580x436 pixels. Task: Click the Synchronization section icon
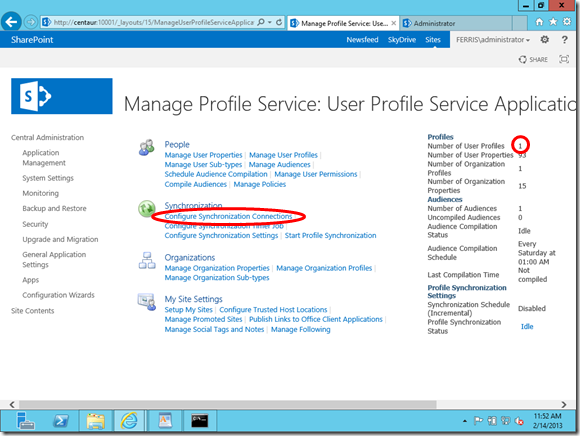[146, 208]
